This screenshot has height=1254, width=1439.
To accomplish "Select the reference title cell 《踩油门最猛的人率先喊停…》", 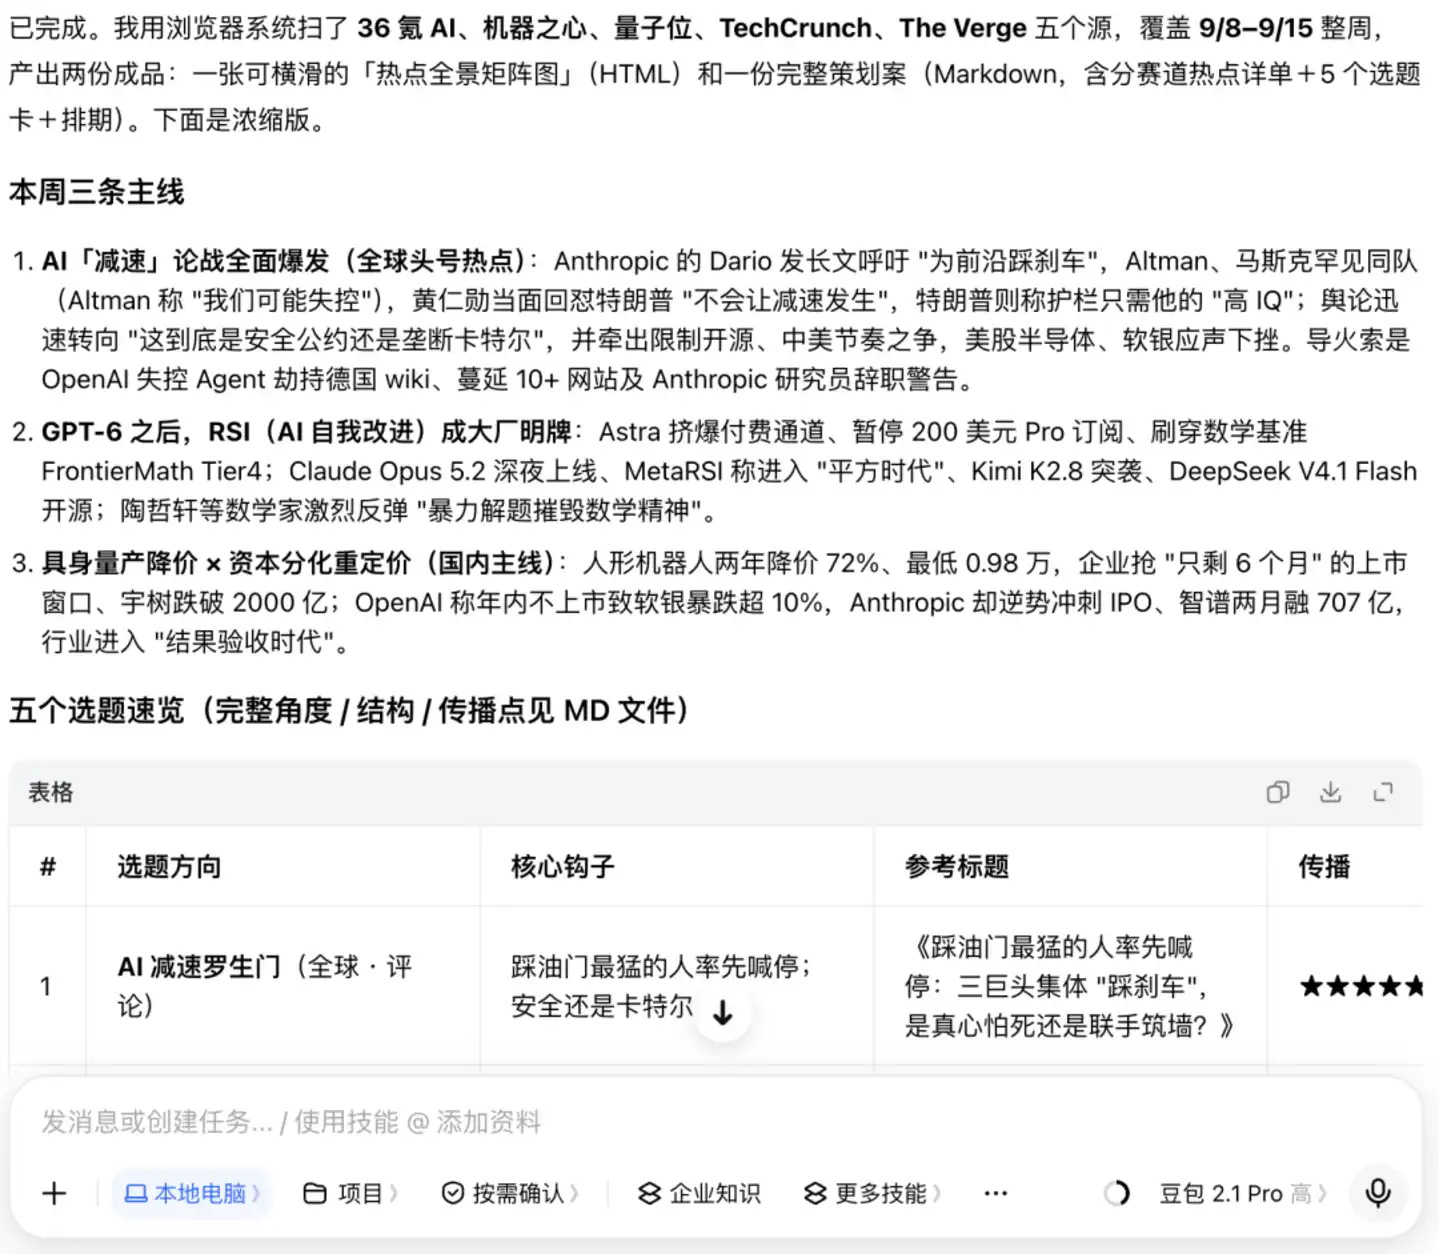I will pos(1070,986).
